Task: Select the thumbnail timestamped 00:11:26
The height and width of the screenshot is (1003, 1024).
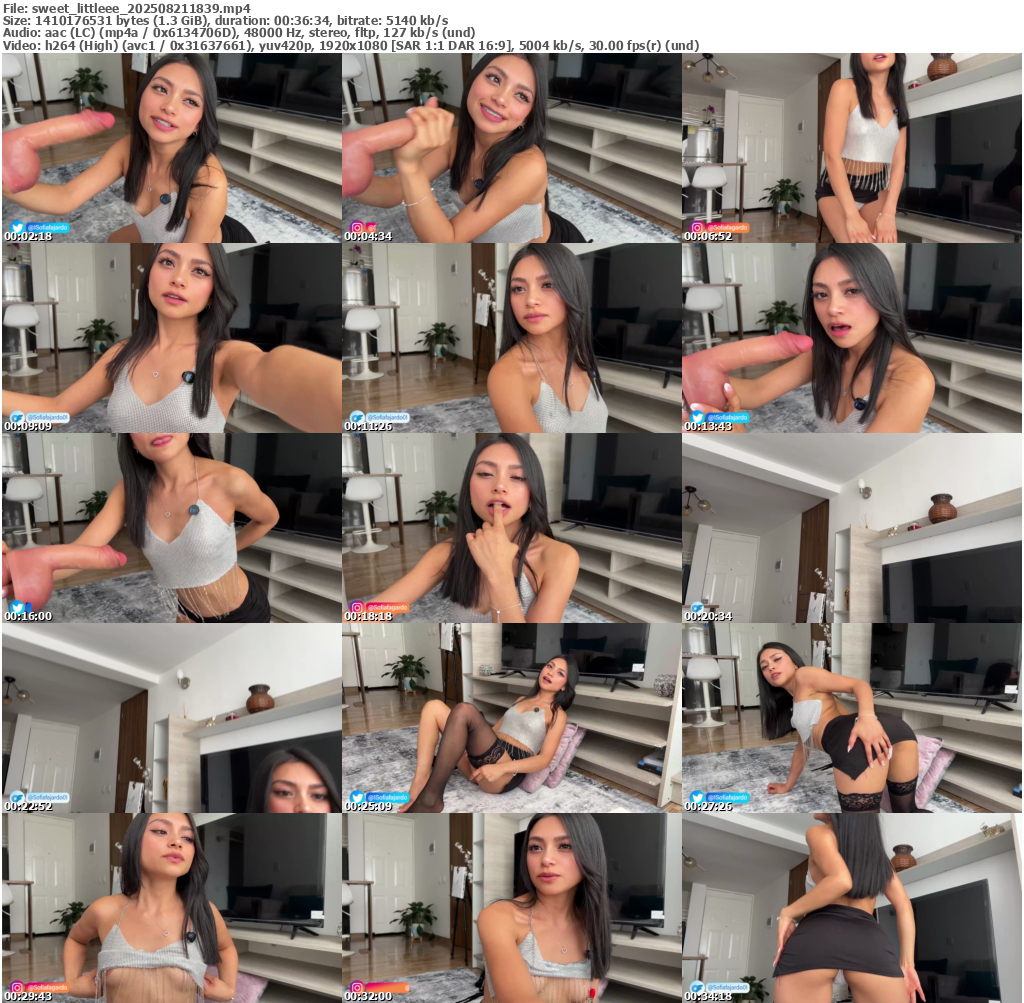Action: click(x=511, y=337)
